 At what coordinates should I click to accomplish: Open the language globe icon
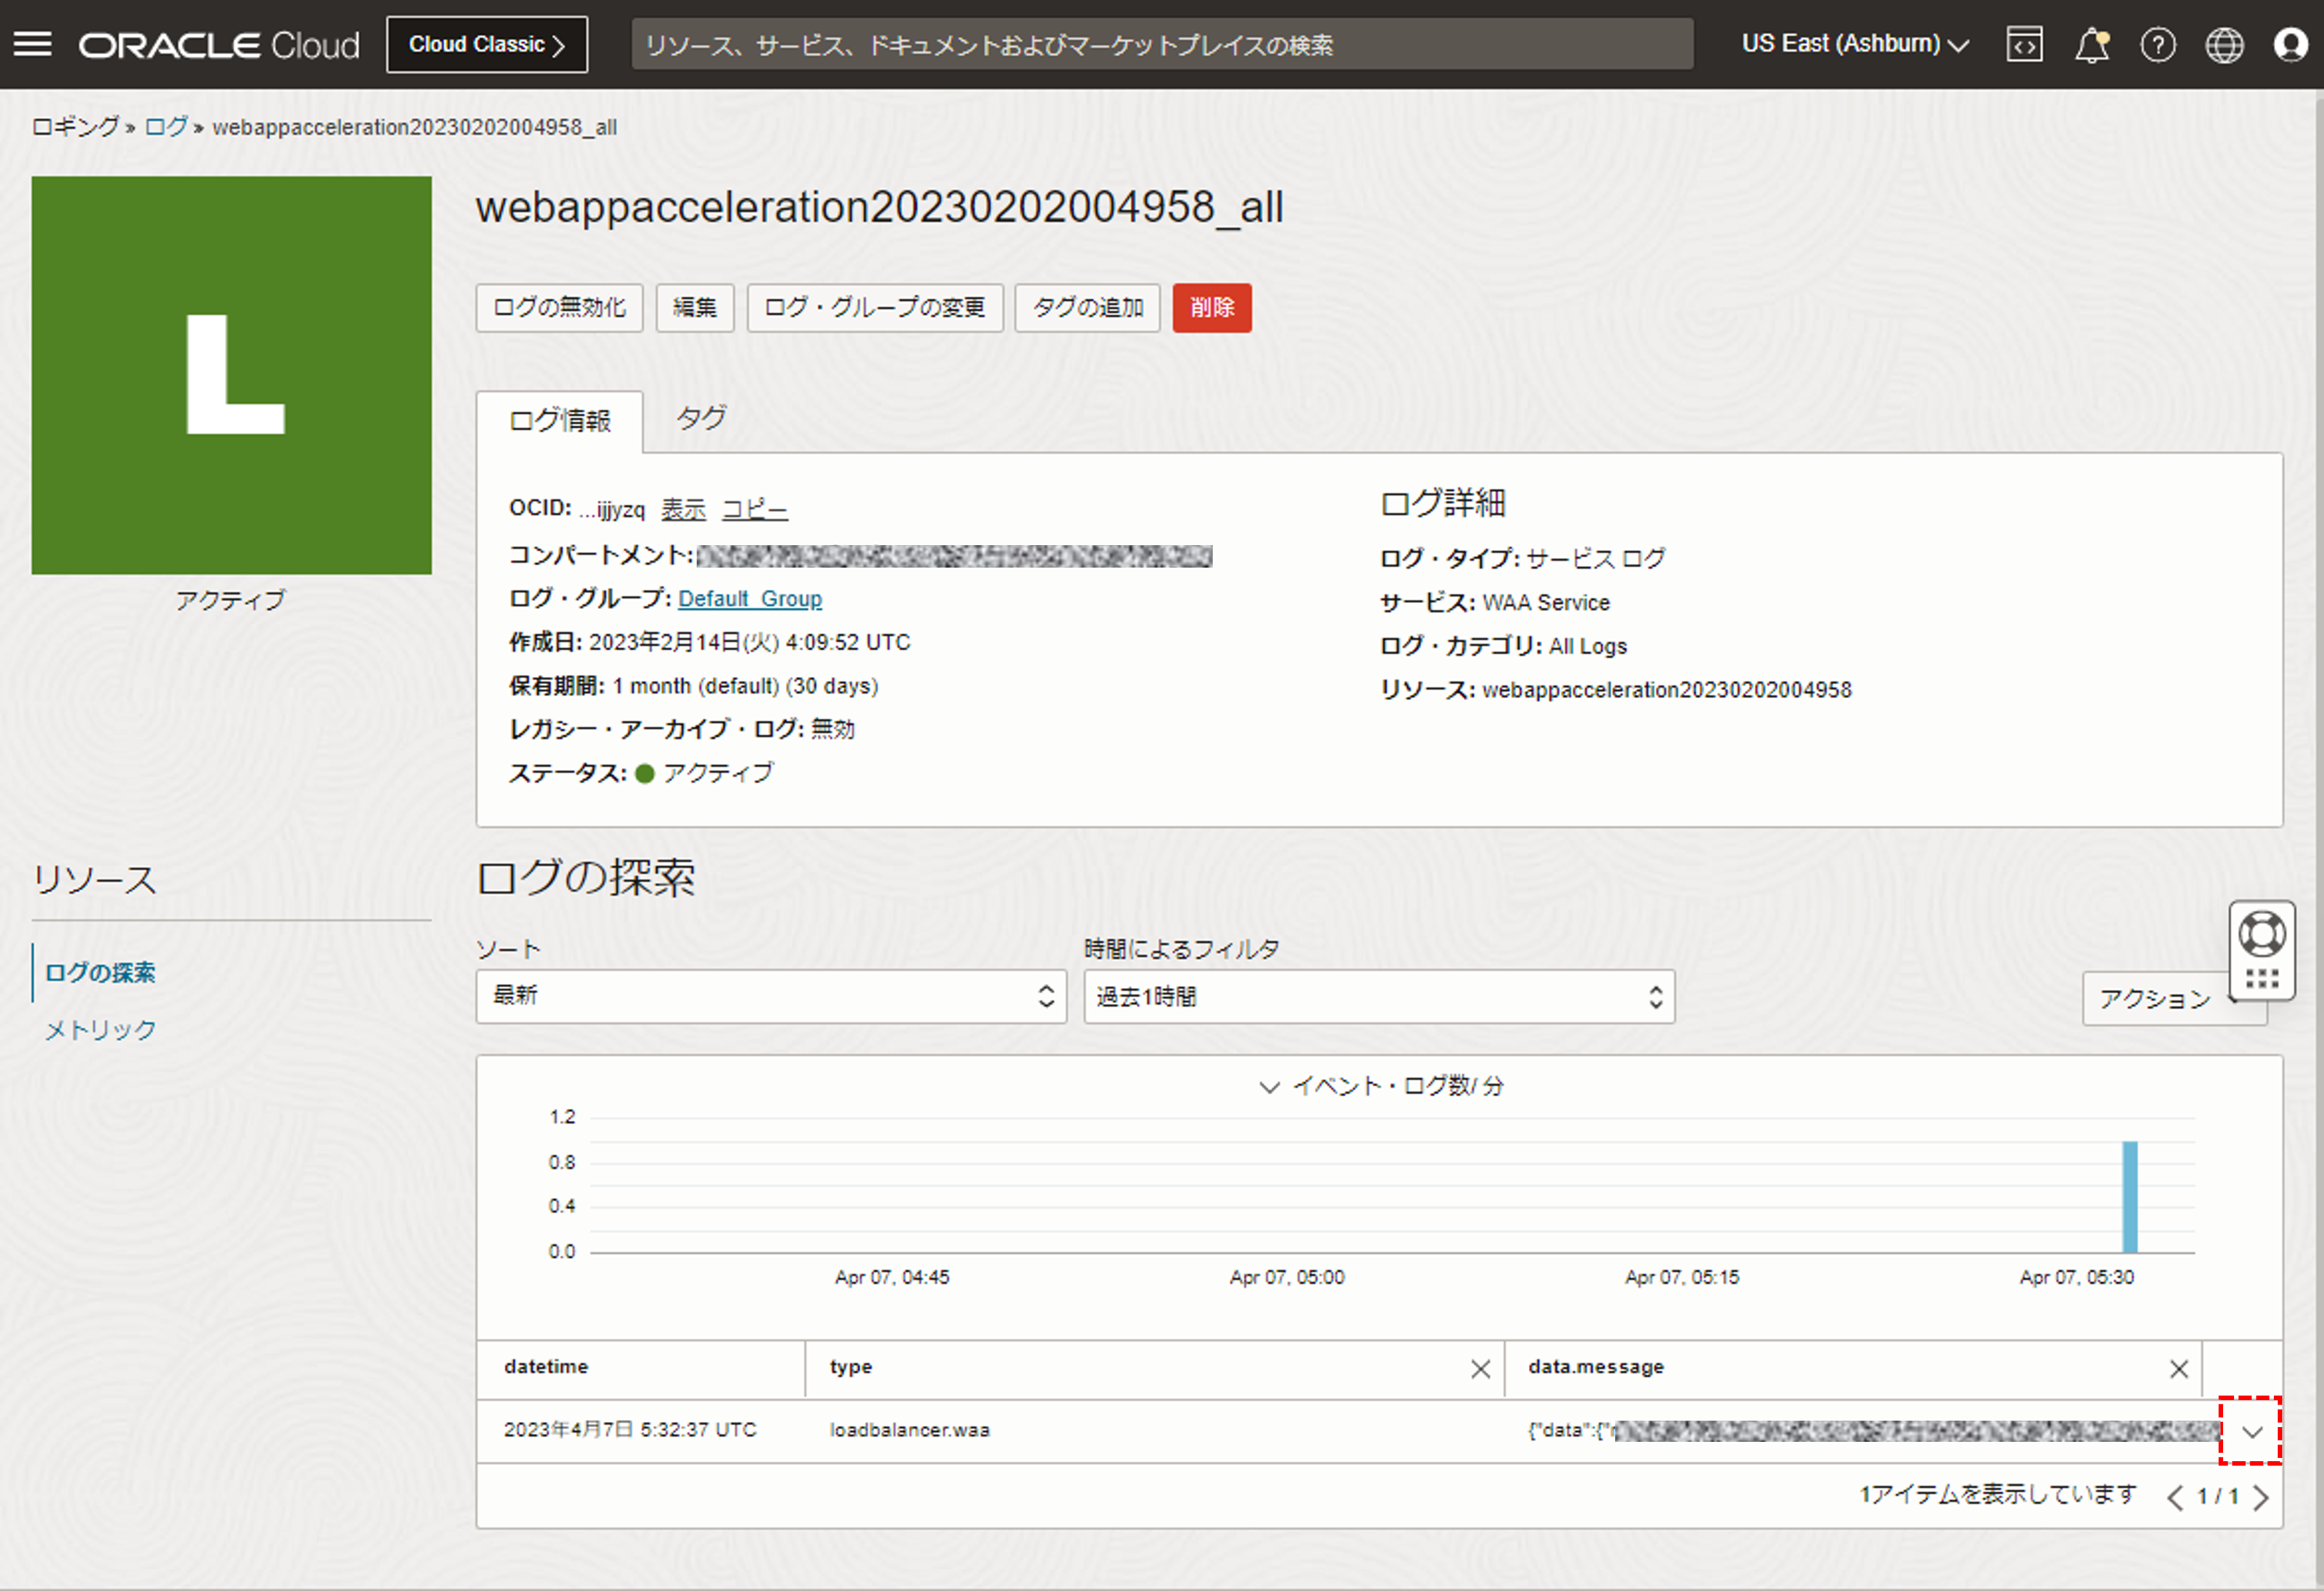click(x=2224, y=45)
